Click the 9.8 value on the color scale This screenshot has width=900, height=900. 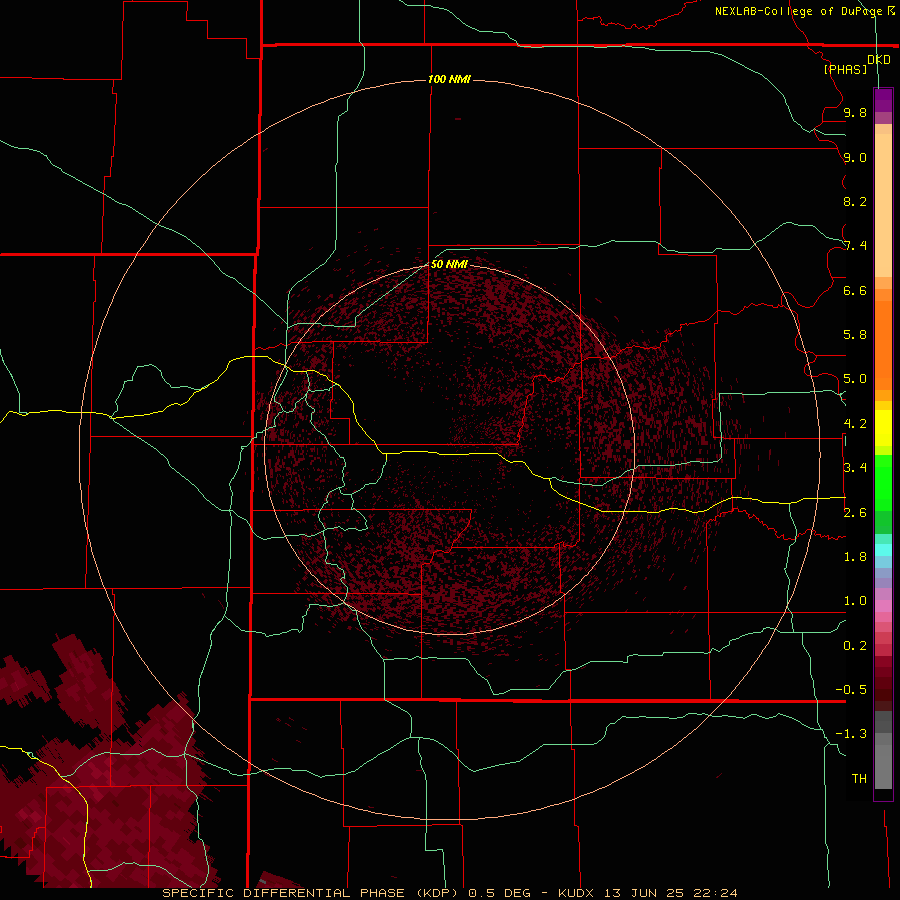click(855, 112)
